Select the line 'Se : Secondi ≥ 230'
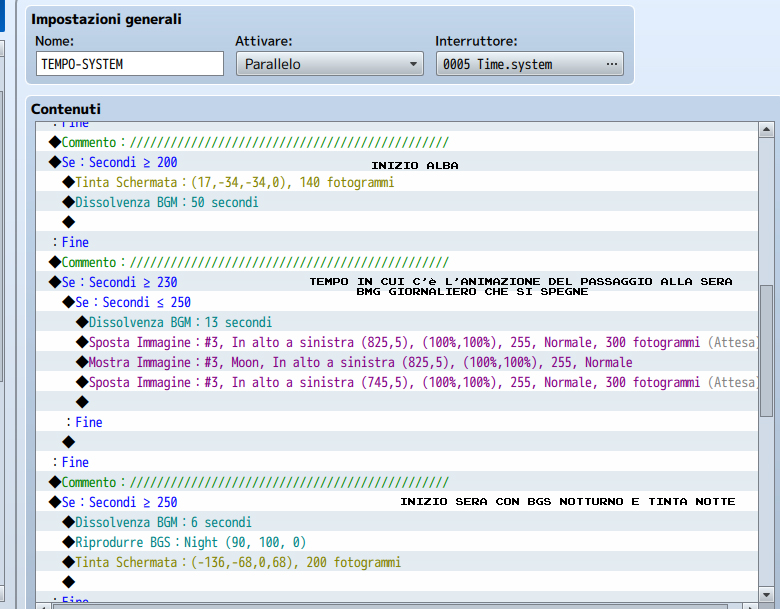780x609 pixels. [397, 282]
